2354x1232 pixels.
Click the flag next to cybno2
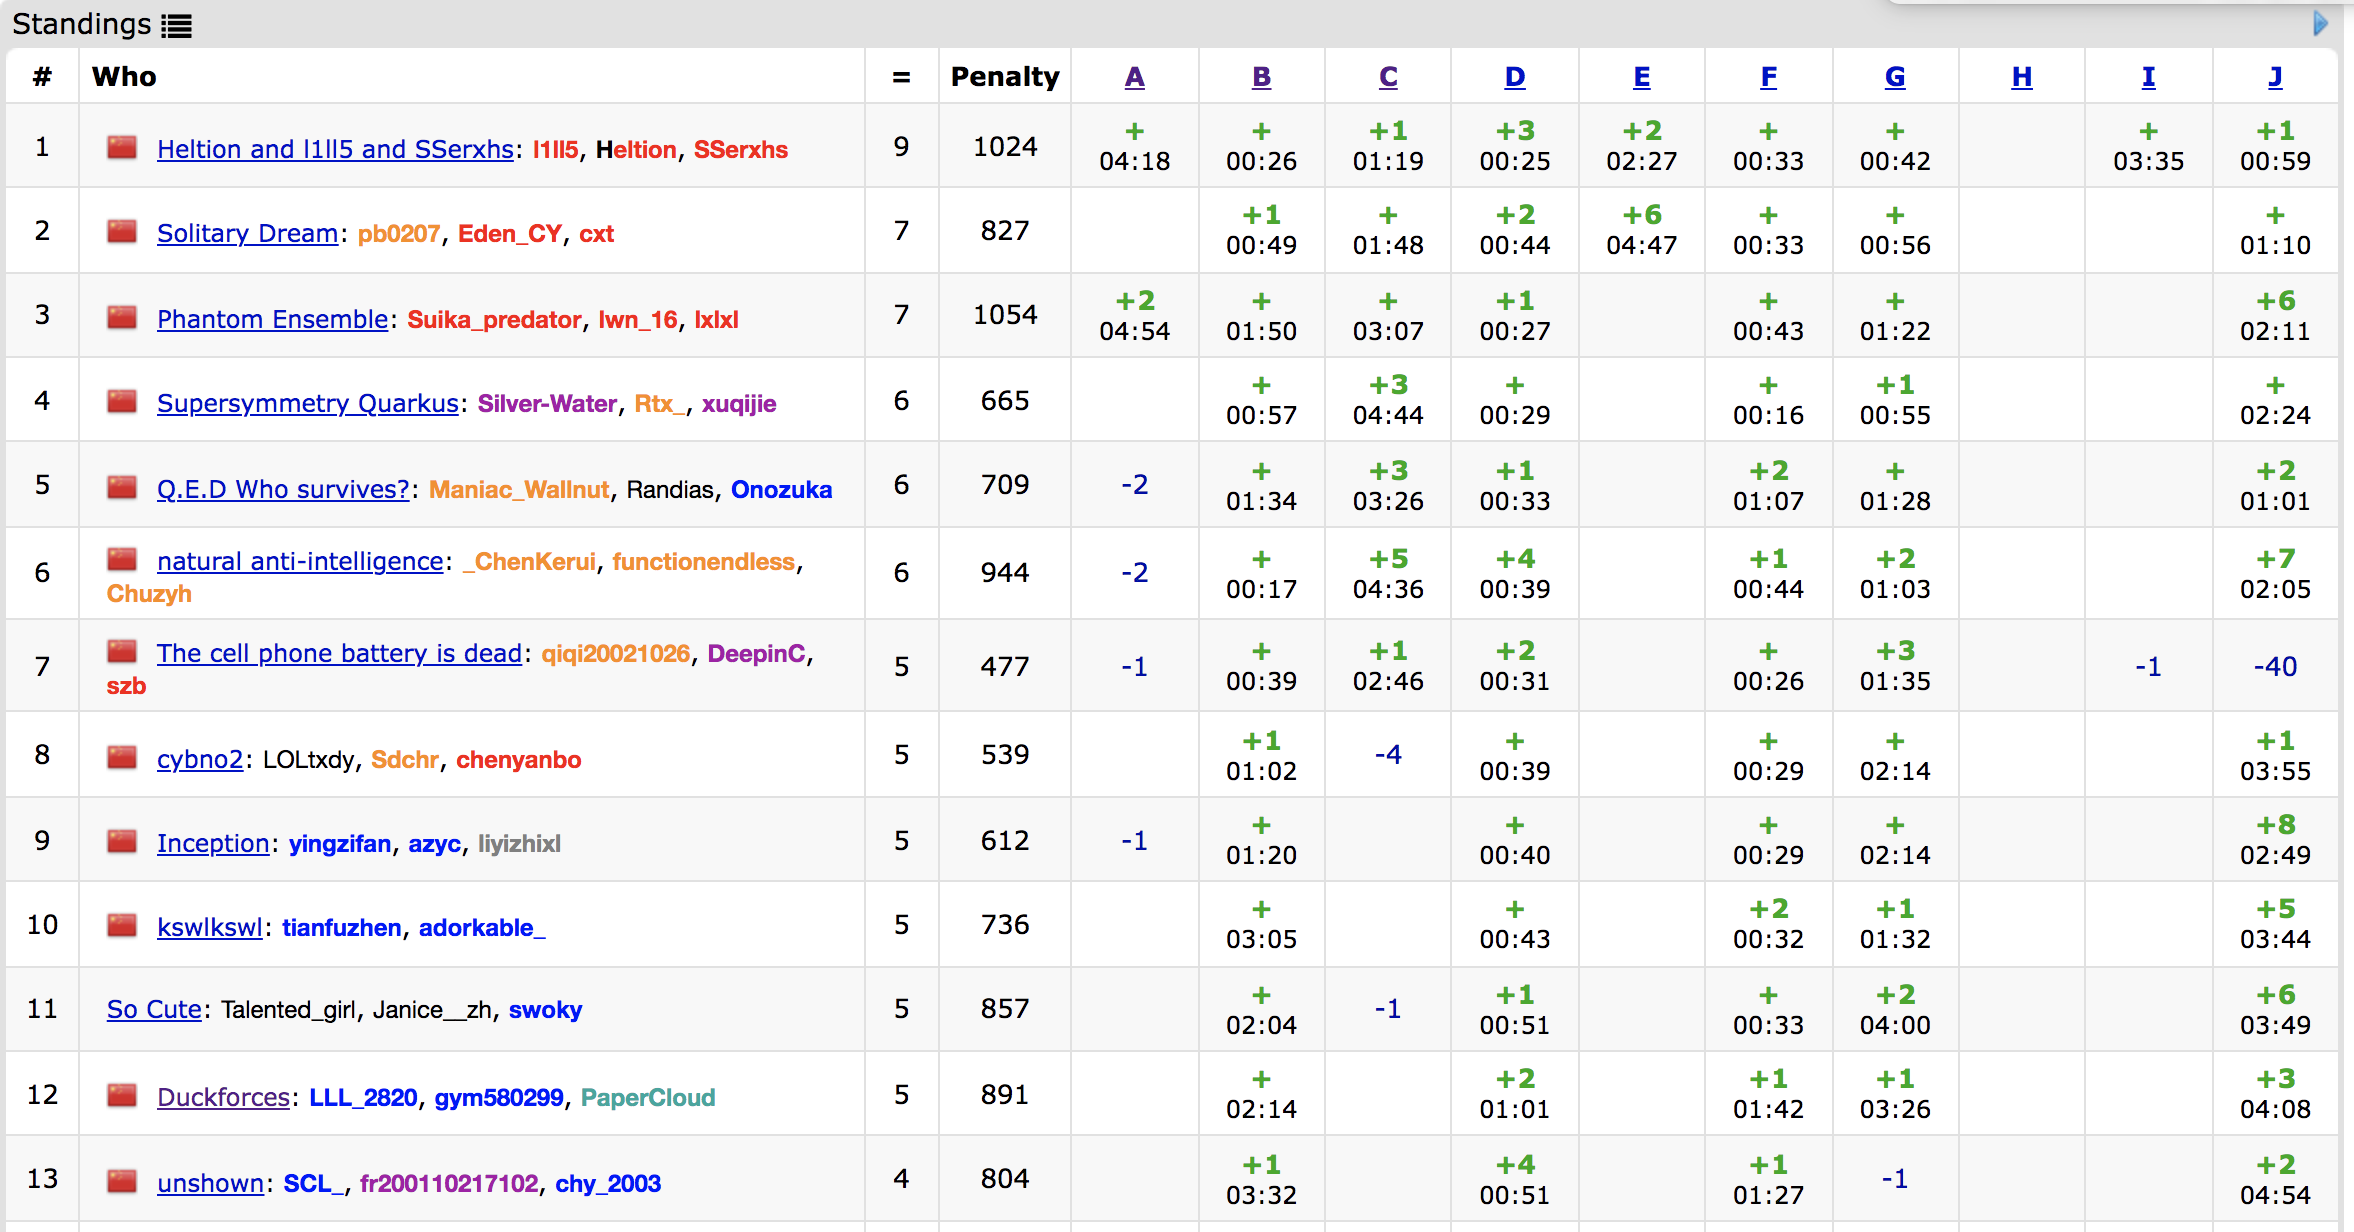coord(122,758)
